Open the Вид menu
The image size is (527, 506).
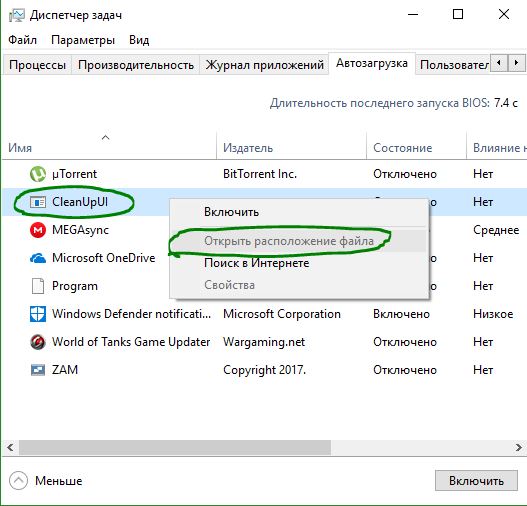click(x=139, y=40)
